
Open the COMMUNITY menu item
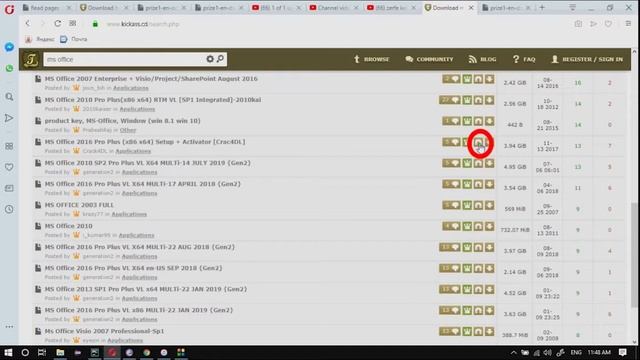[429, 59]
